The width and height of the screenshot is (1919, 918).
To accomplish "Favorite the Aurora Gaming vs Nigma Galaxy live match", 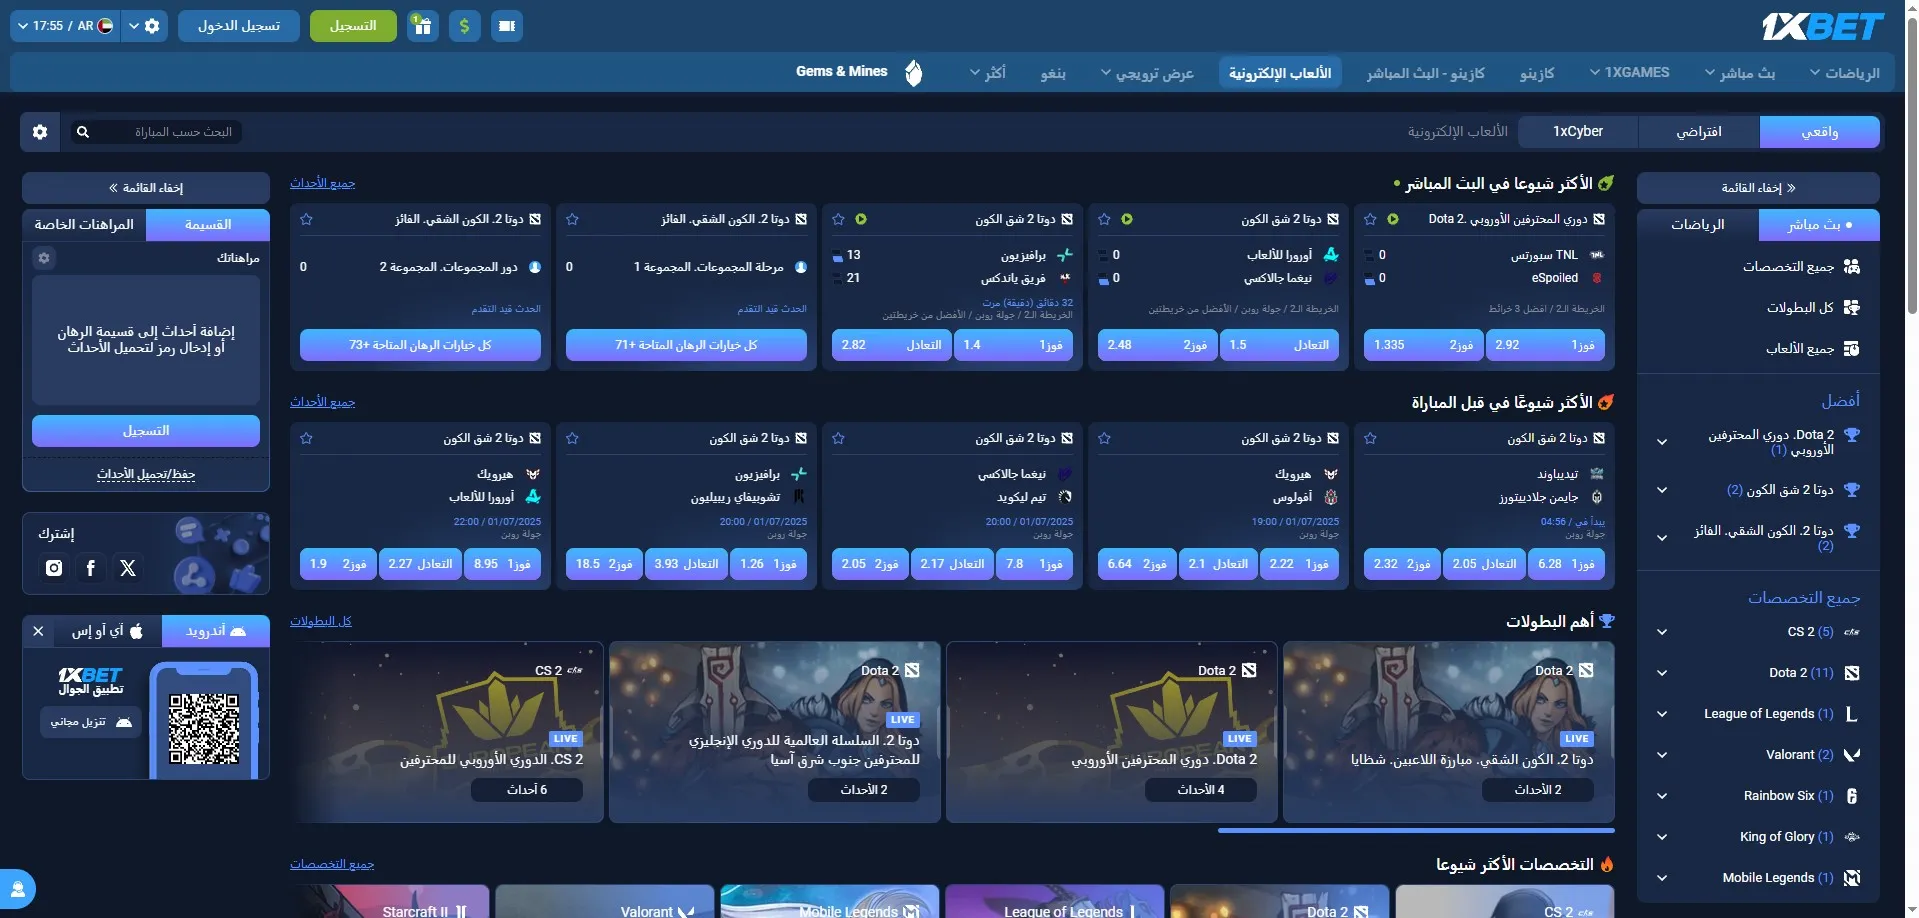I will (x=1104, y=219).
